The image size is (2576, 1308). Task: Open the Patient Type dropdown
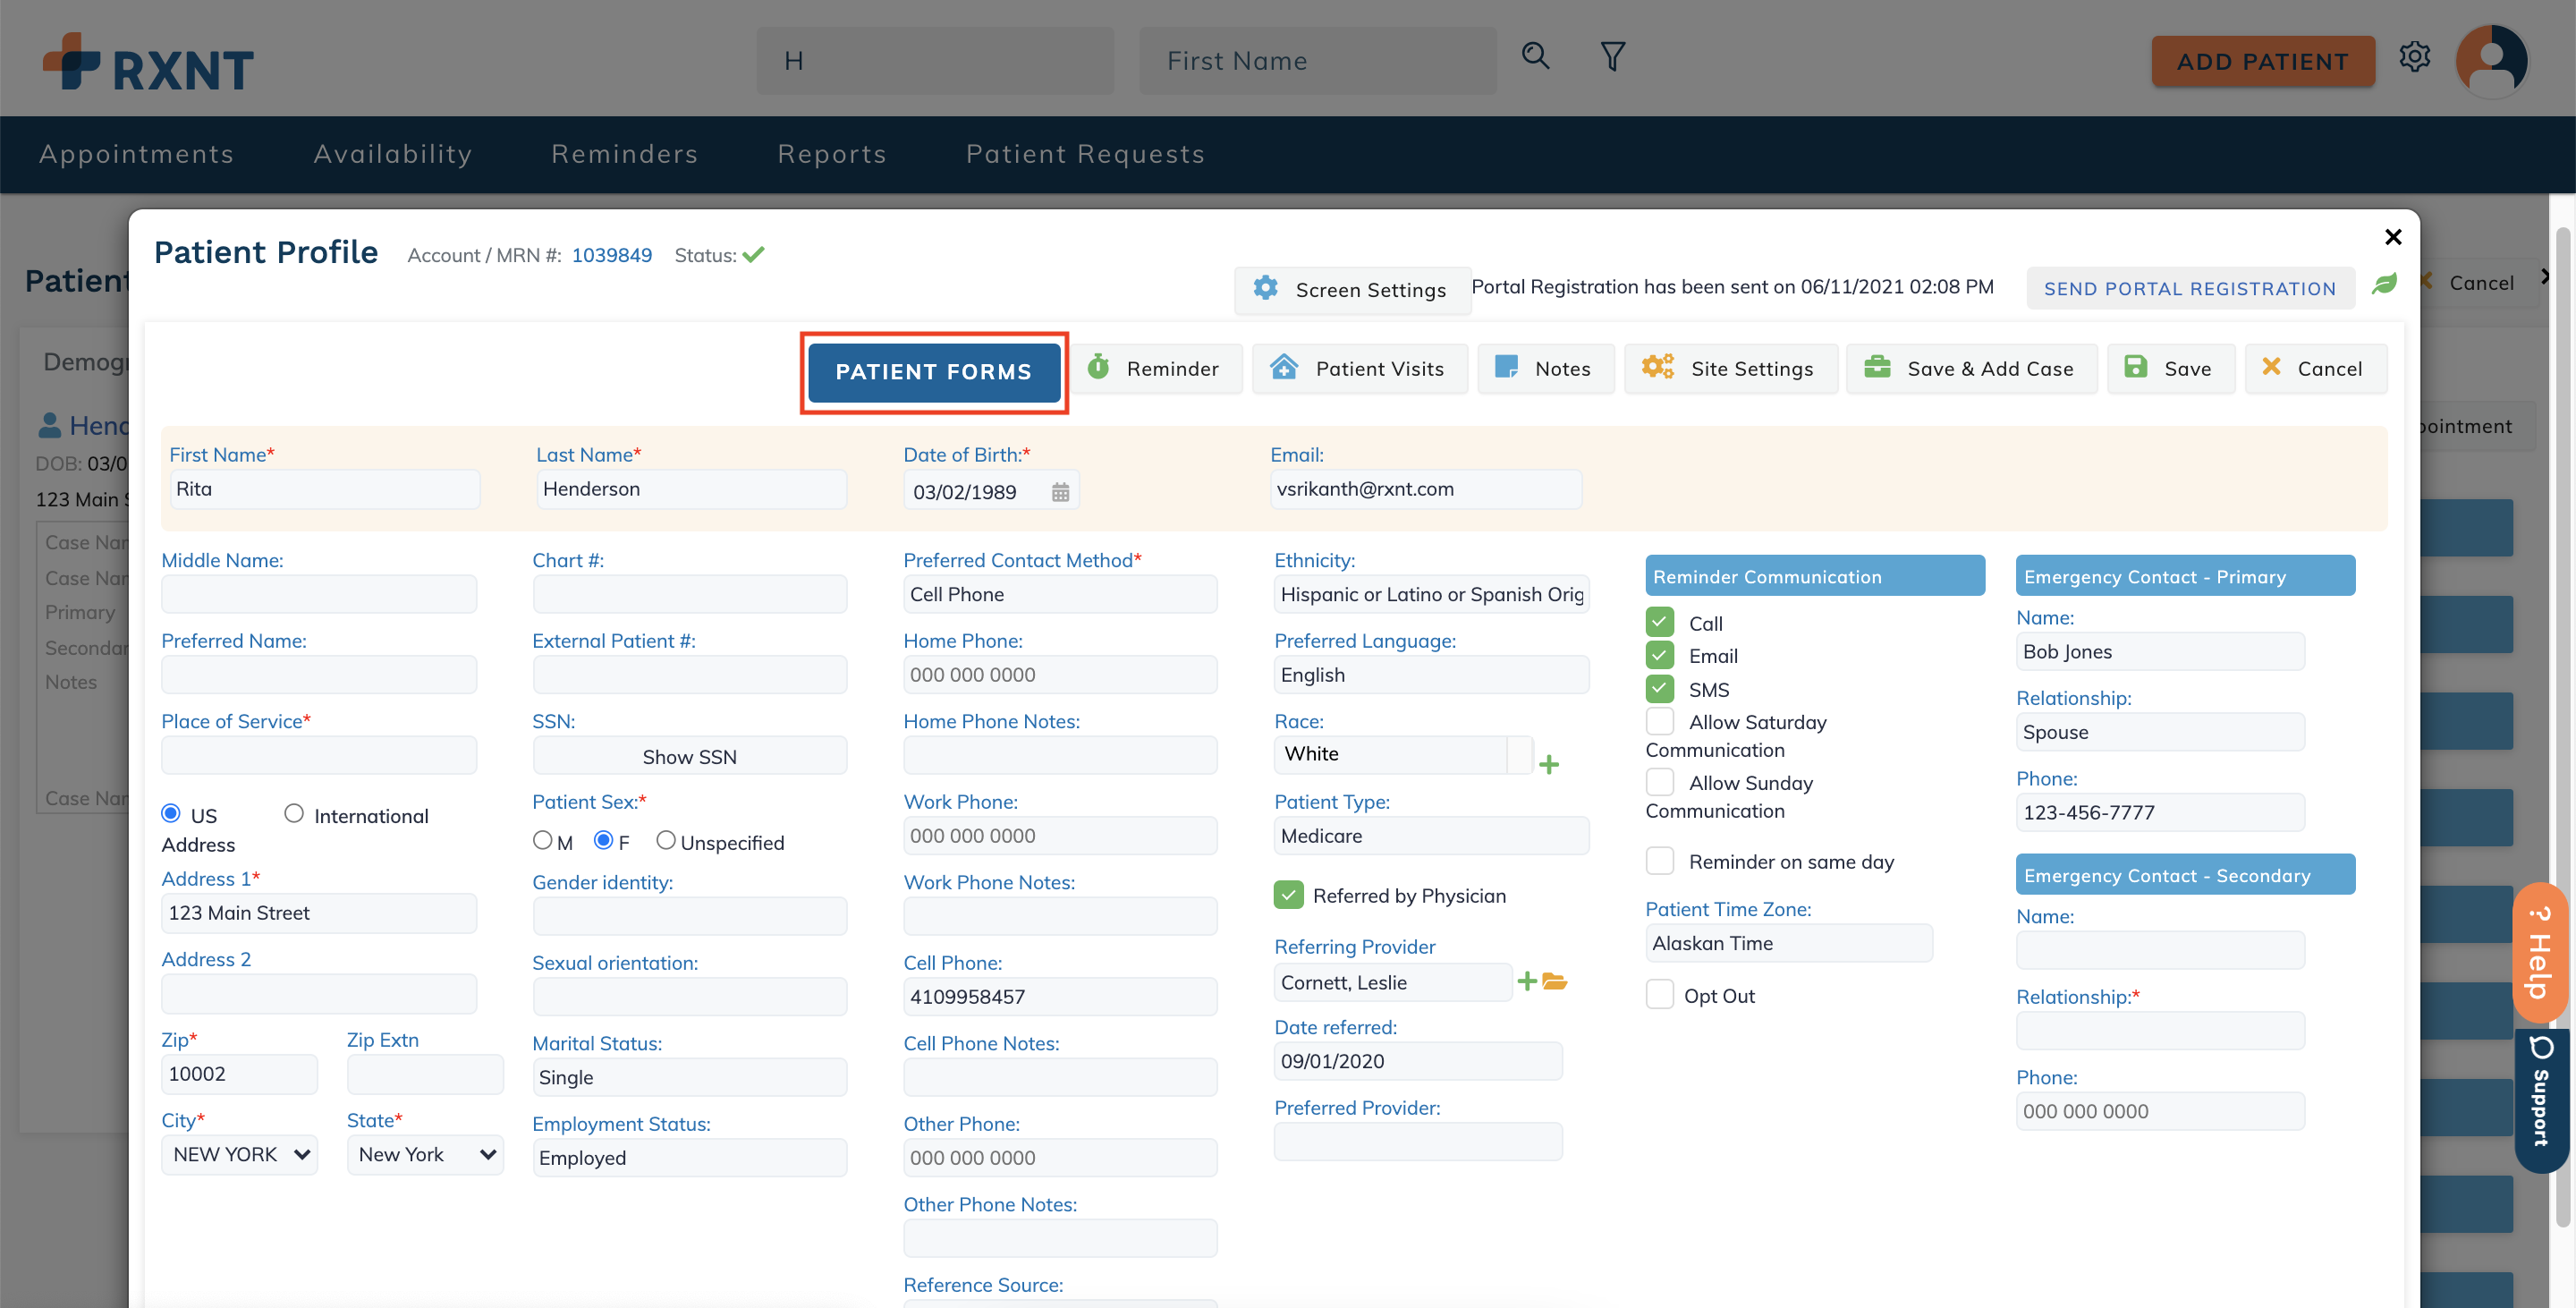[1431, 836]
